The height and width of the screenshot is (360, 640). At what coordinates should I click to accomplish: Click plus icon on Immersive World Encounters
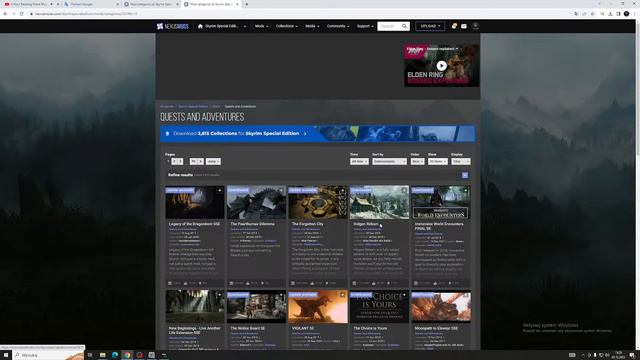[466, 190]
